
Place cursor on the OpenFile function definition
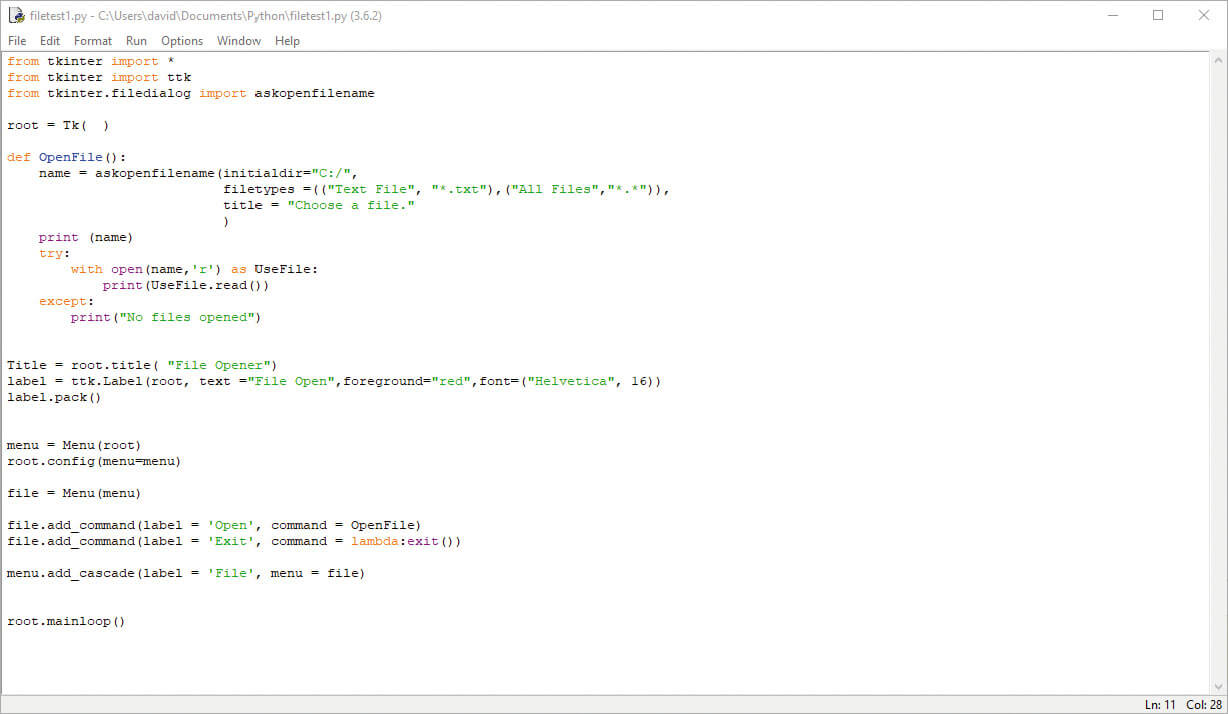(x=70, y=157)
